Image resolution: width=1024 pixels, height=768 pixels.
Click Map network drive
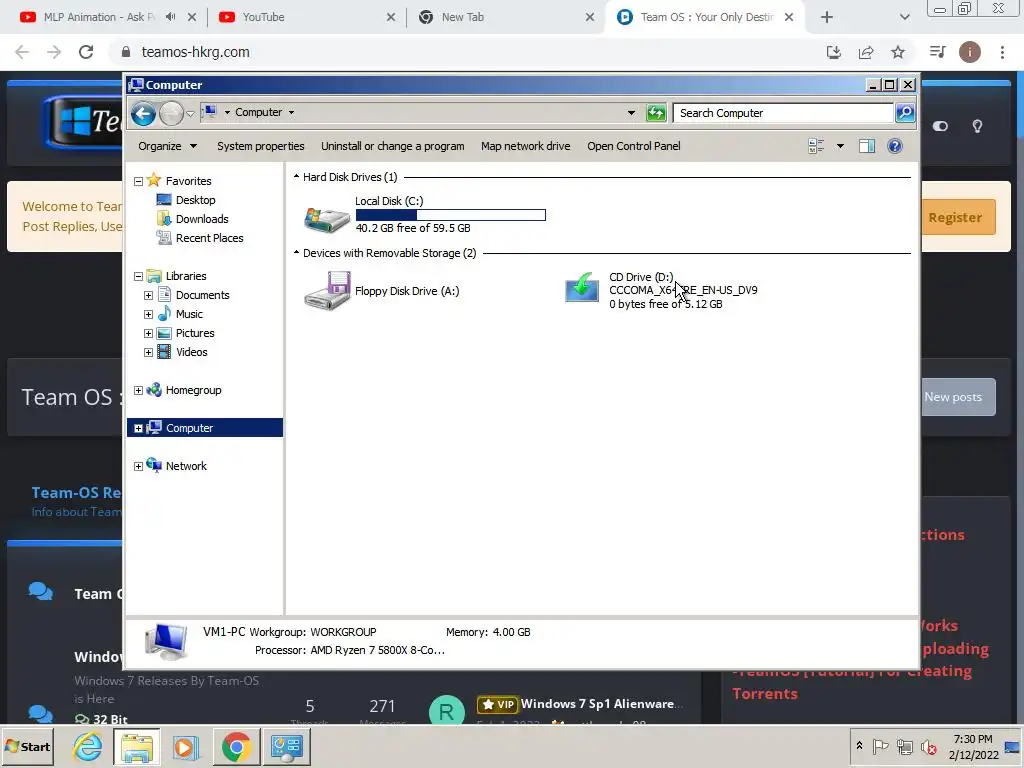coord(526,146)
